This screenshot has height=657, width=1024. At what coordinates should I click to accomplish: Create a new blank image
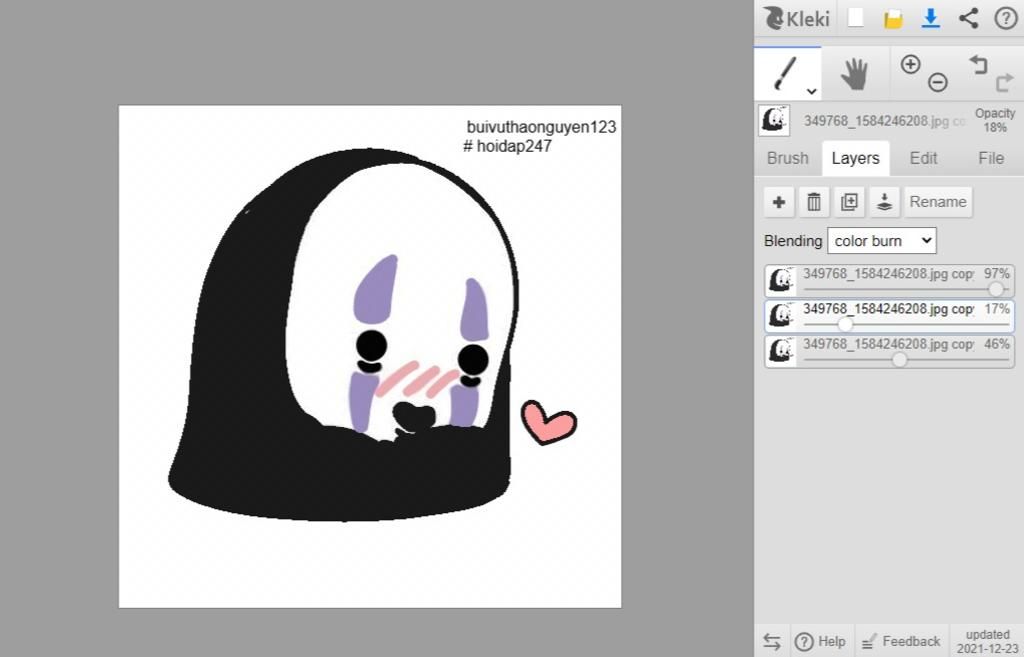point(856,18)
